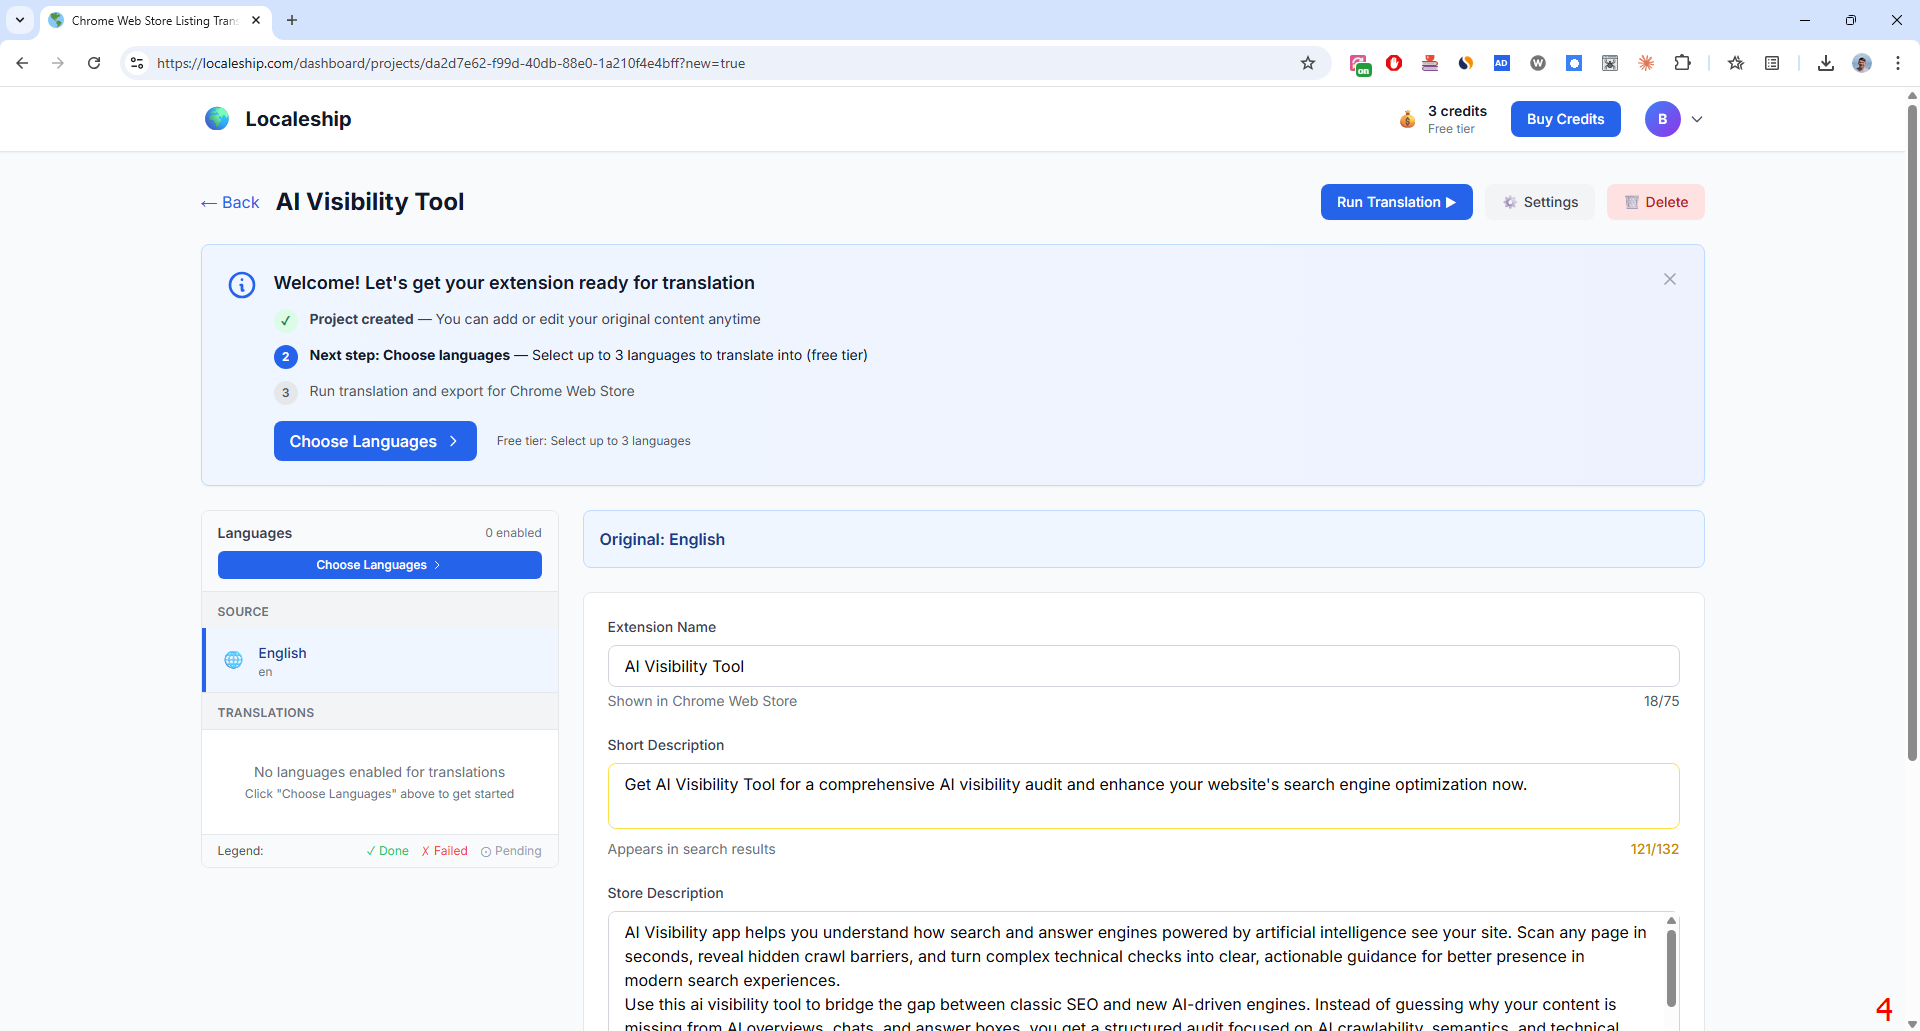Click the '0 enabled' text

click(513, 533)
